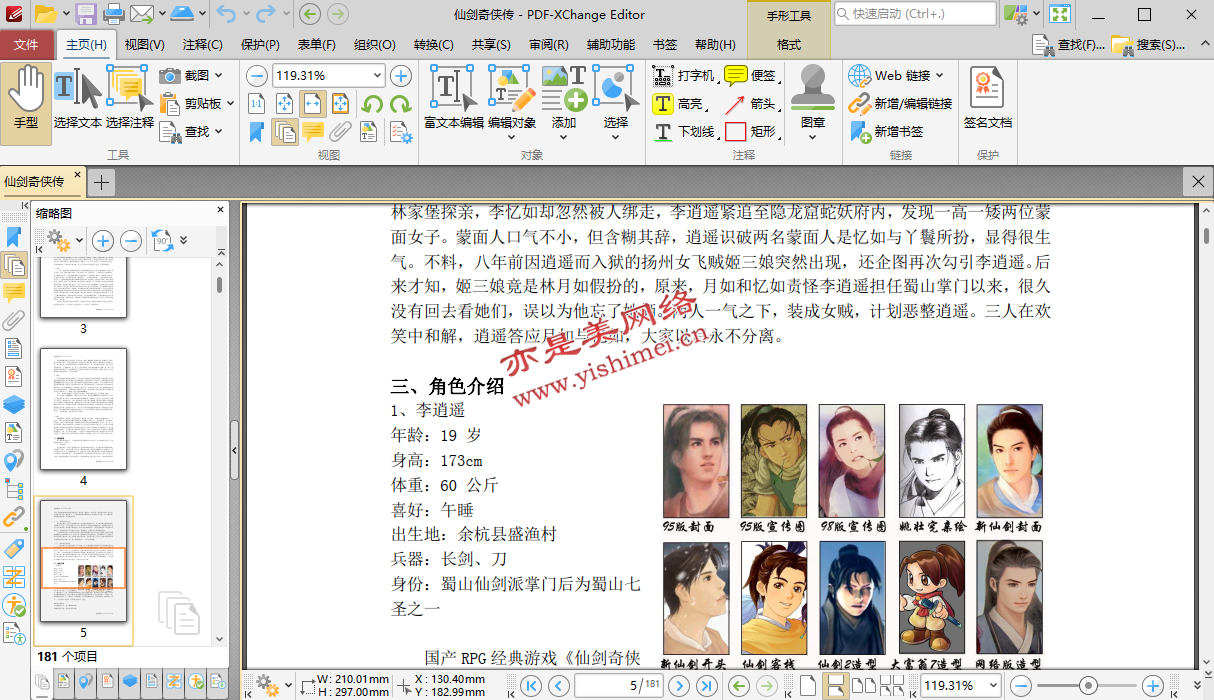Print the document from the quick toolbar
The image size is (1214, 700).
(x=114, y=14)
